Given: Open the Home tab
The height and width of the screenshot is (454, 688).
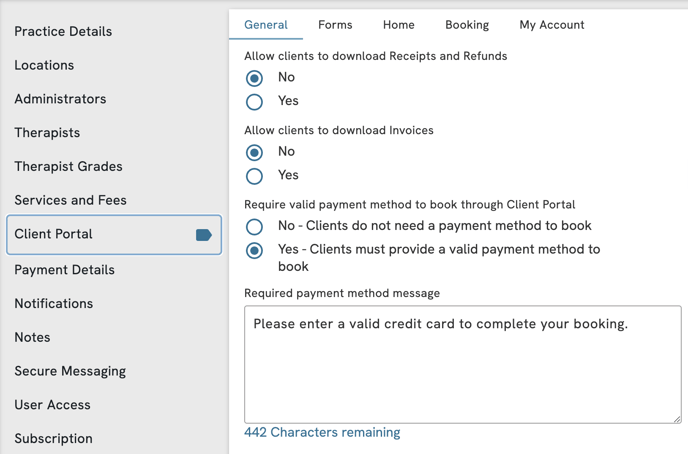Looking at the screenshot, I should (x=398, y=25).
